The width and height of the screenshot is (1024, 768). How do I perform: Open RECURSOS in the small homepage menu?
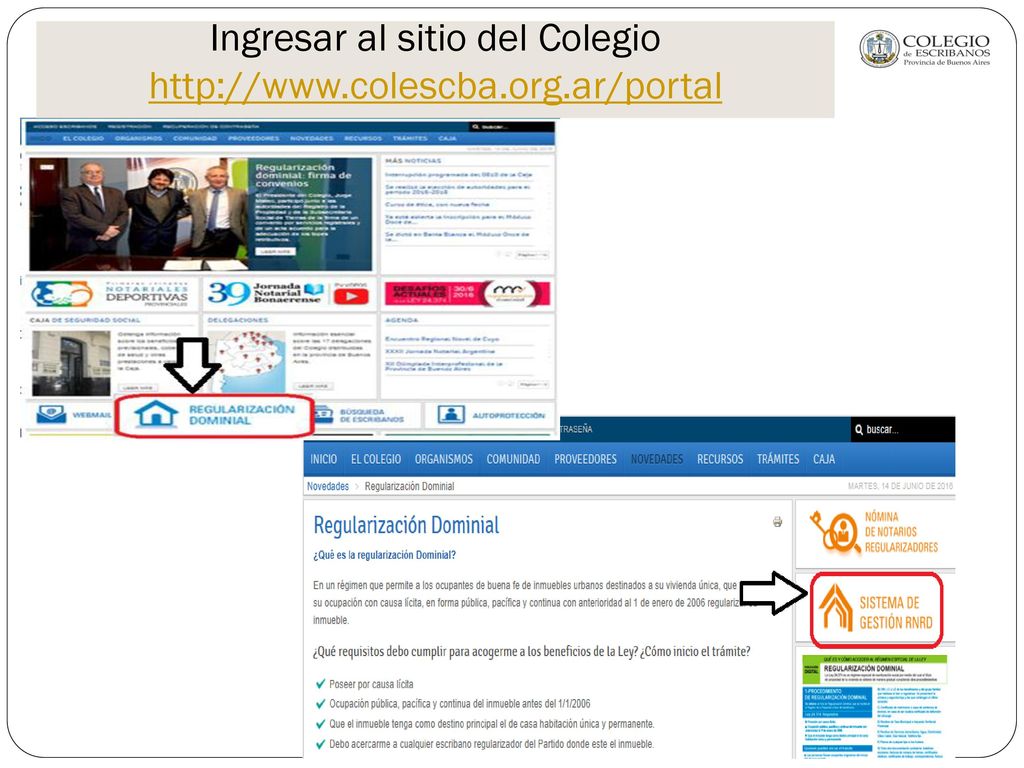tap(363, 138)
